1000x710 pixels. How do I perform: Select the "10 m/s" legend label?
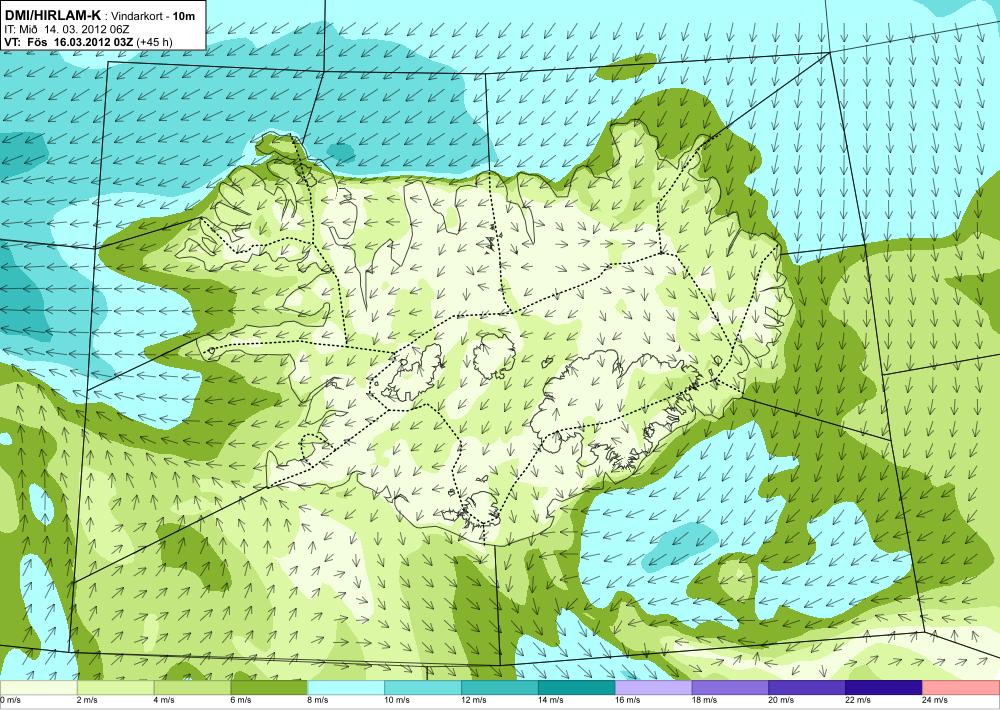click(397, 700)
